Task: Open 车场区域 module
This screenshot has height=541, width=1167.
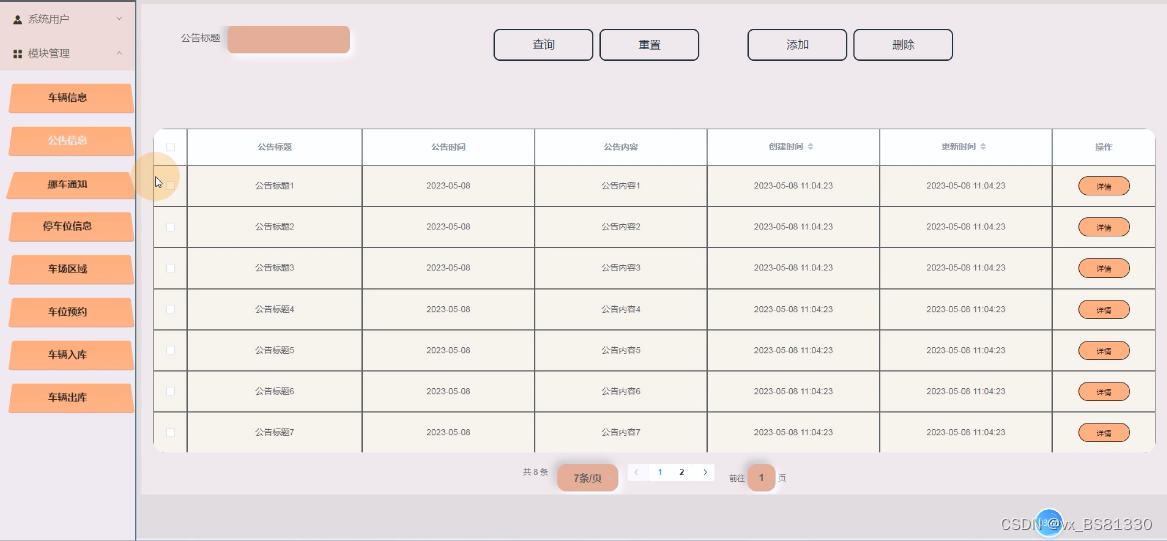Action: (x=71, y=269)
